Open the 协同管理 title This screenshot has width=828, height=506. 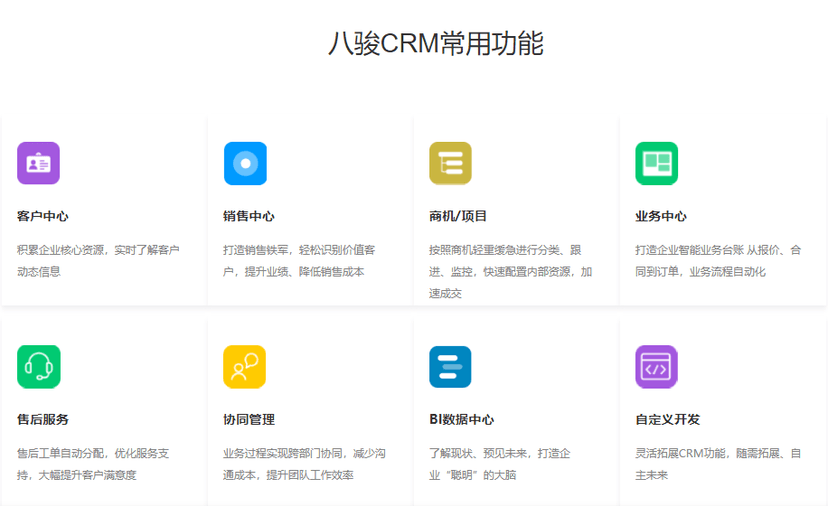pos(249,419)
